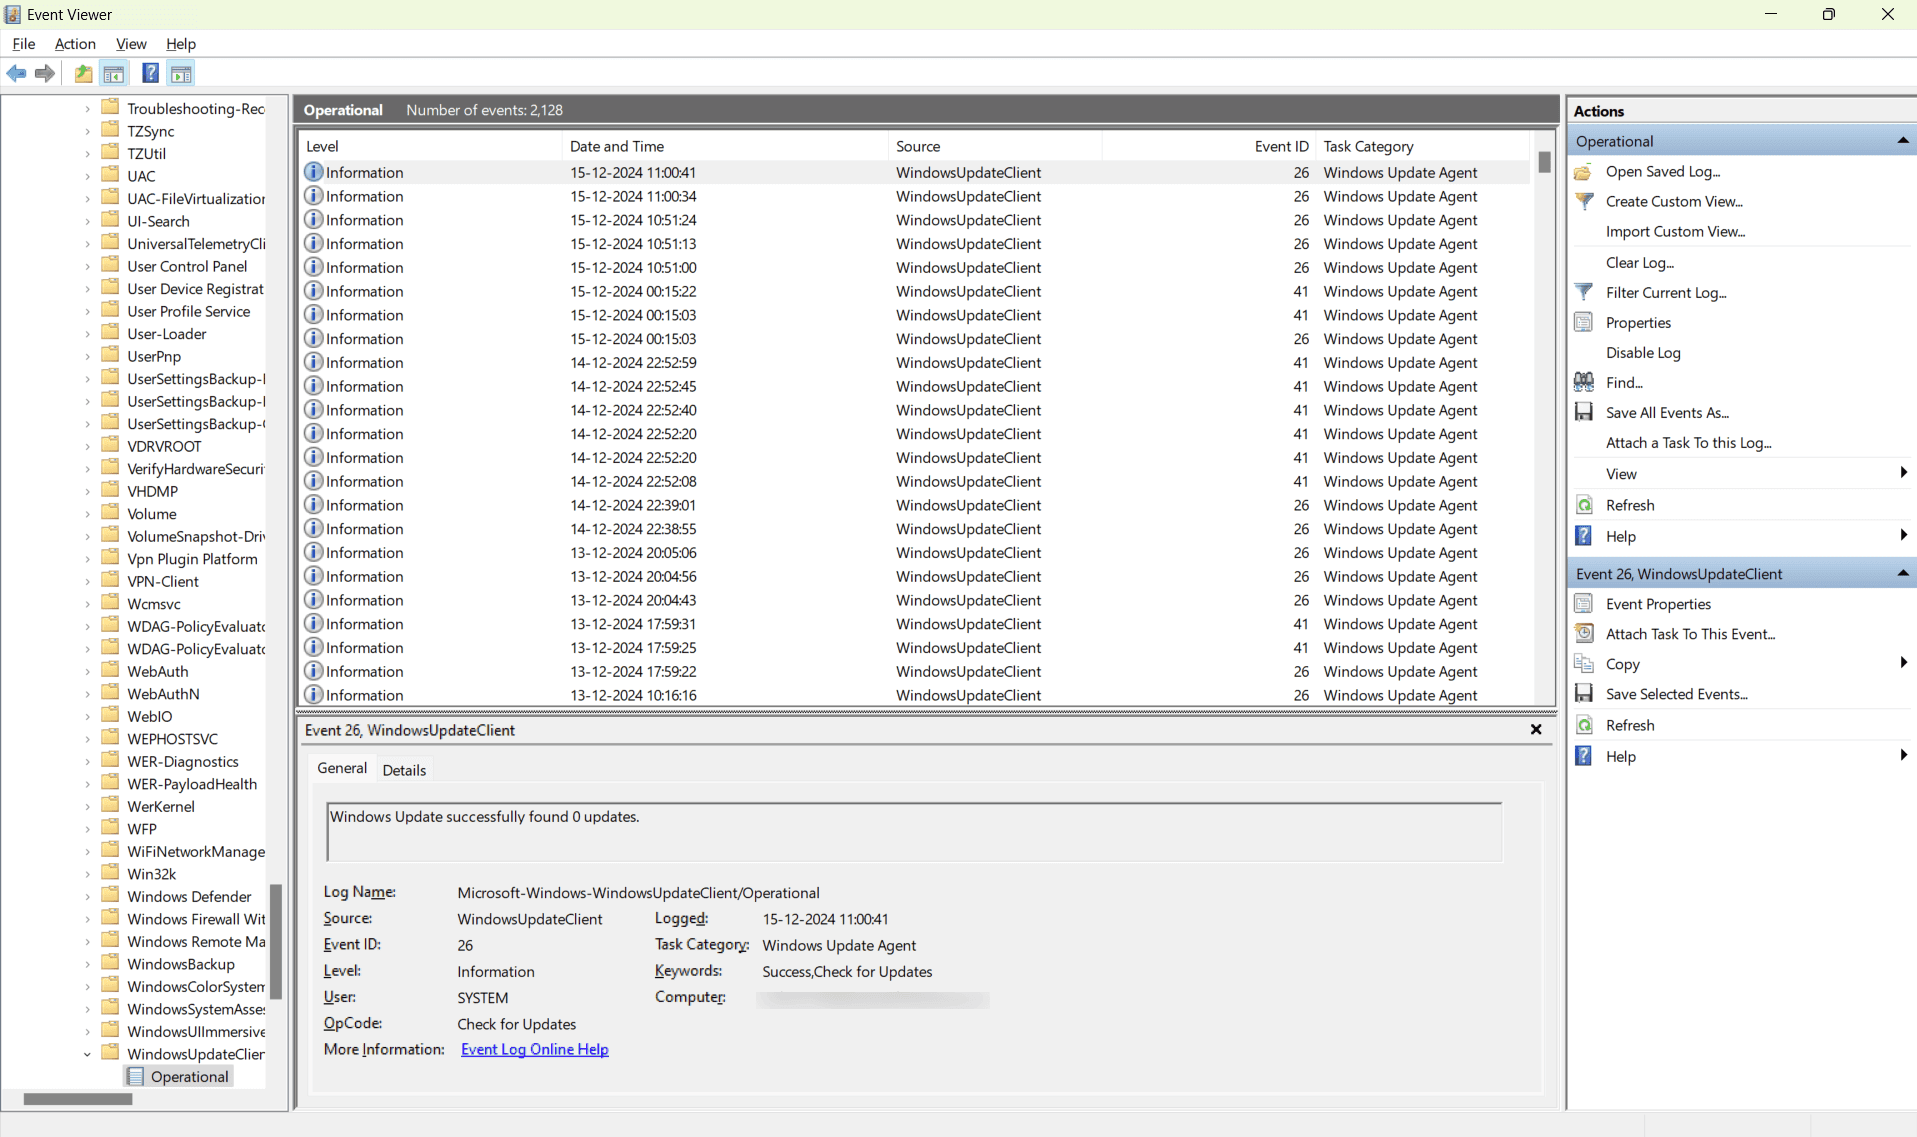This screenshot has width=1917, height=1137.
Task: Click the Save All Events As disk icon
Action: point(1585,412)
